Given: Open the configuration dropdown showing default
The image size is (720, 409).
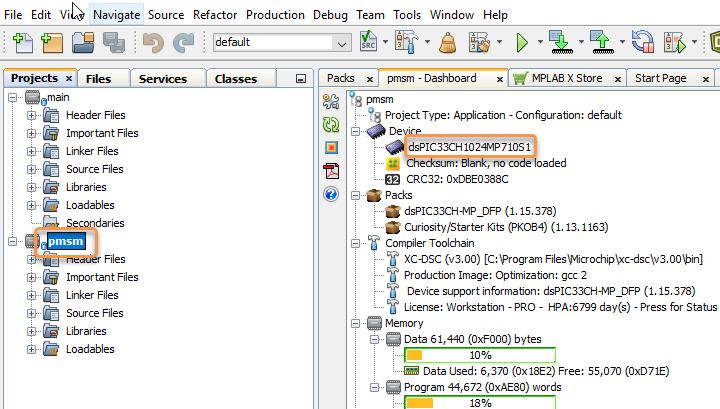Looking at the screenshot, I should coord(282,42).
